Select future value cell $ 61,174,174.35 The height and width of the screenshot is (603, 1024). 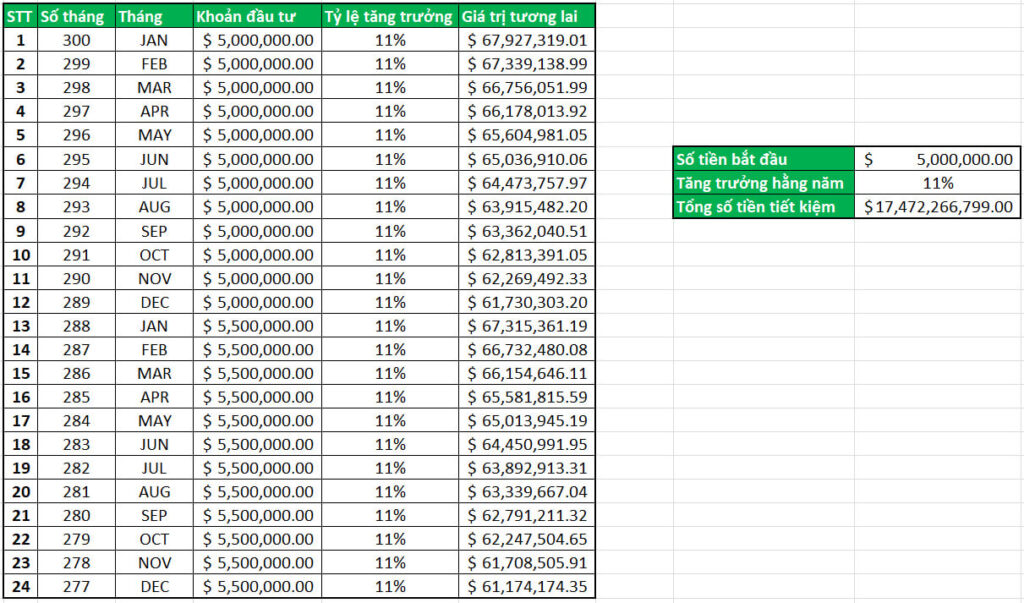coord(527,586)
